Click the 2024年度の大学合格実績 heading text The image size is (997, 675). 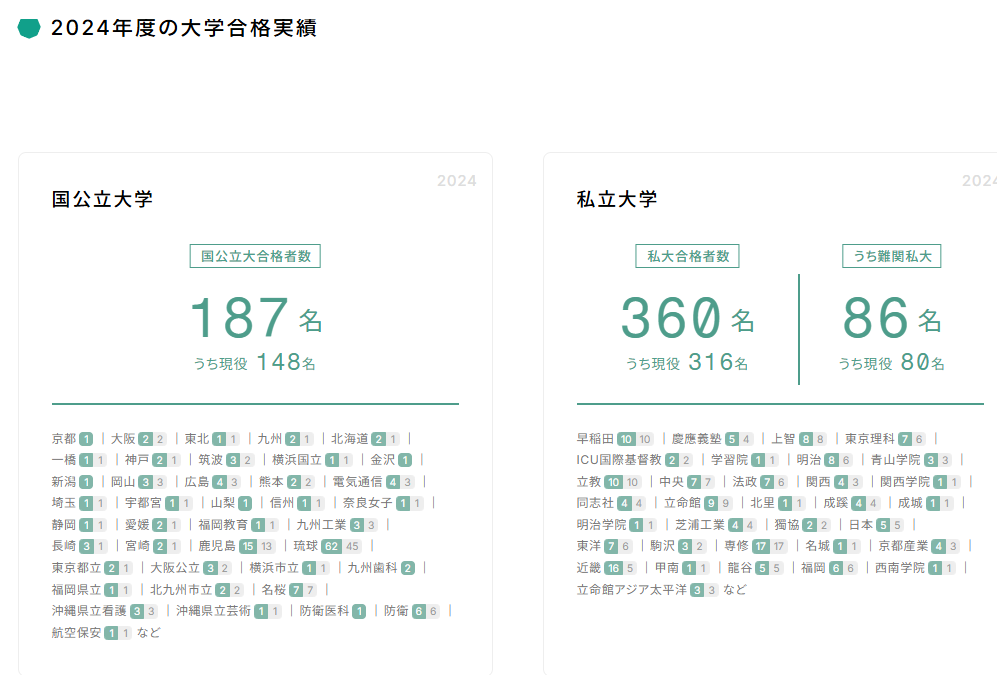click(183, 28)
